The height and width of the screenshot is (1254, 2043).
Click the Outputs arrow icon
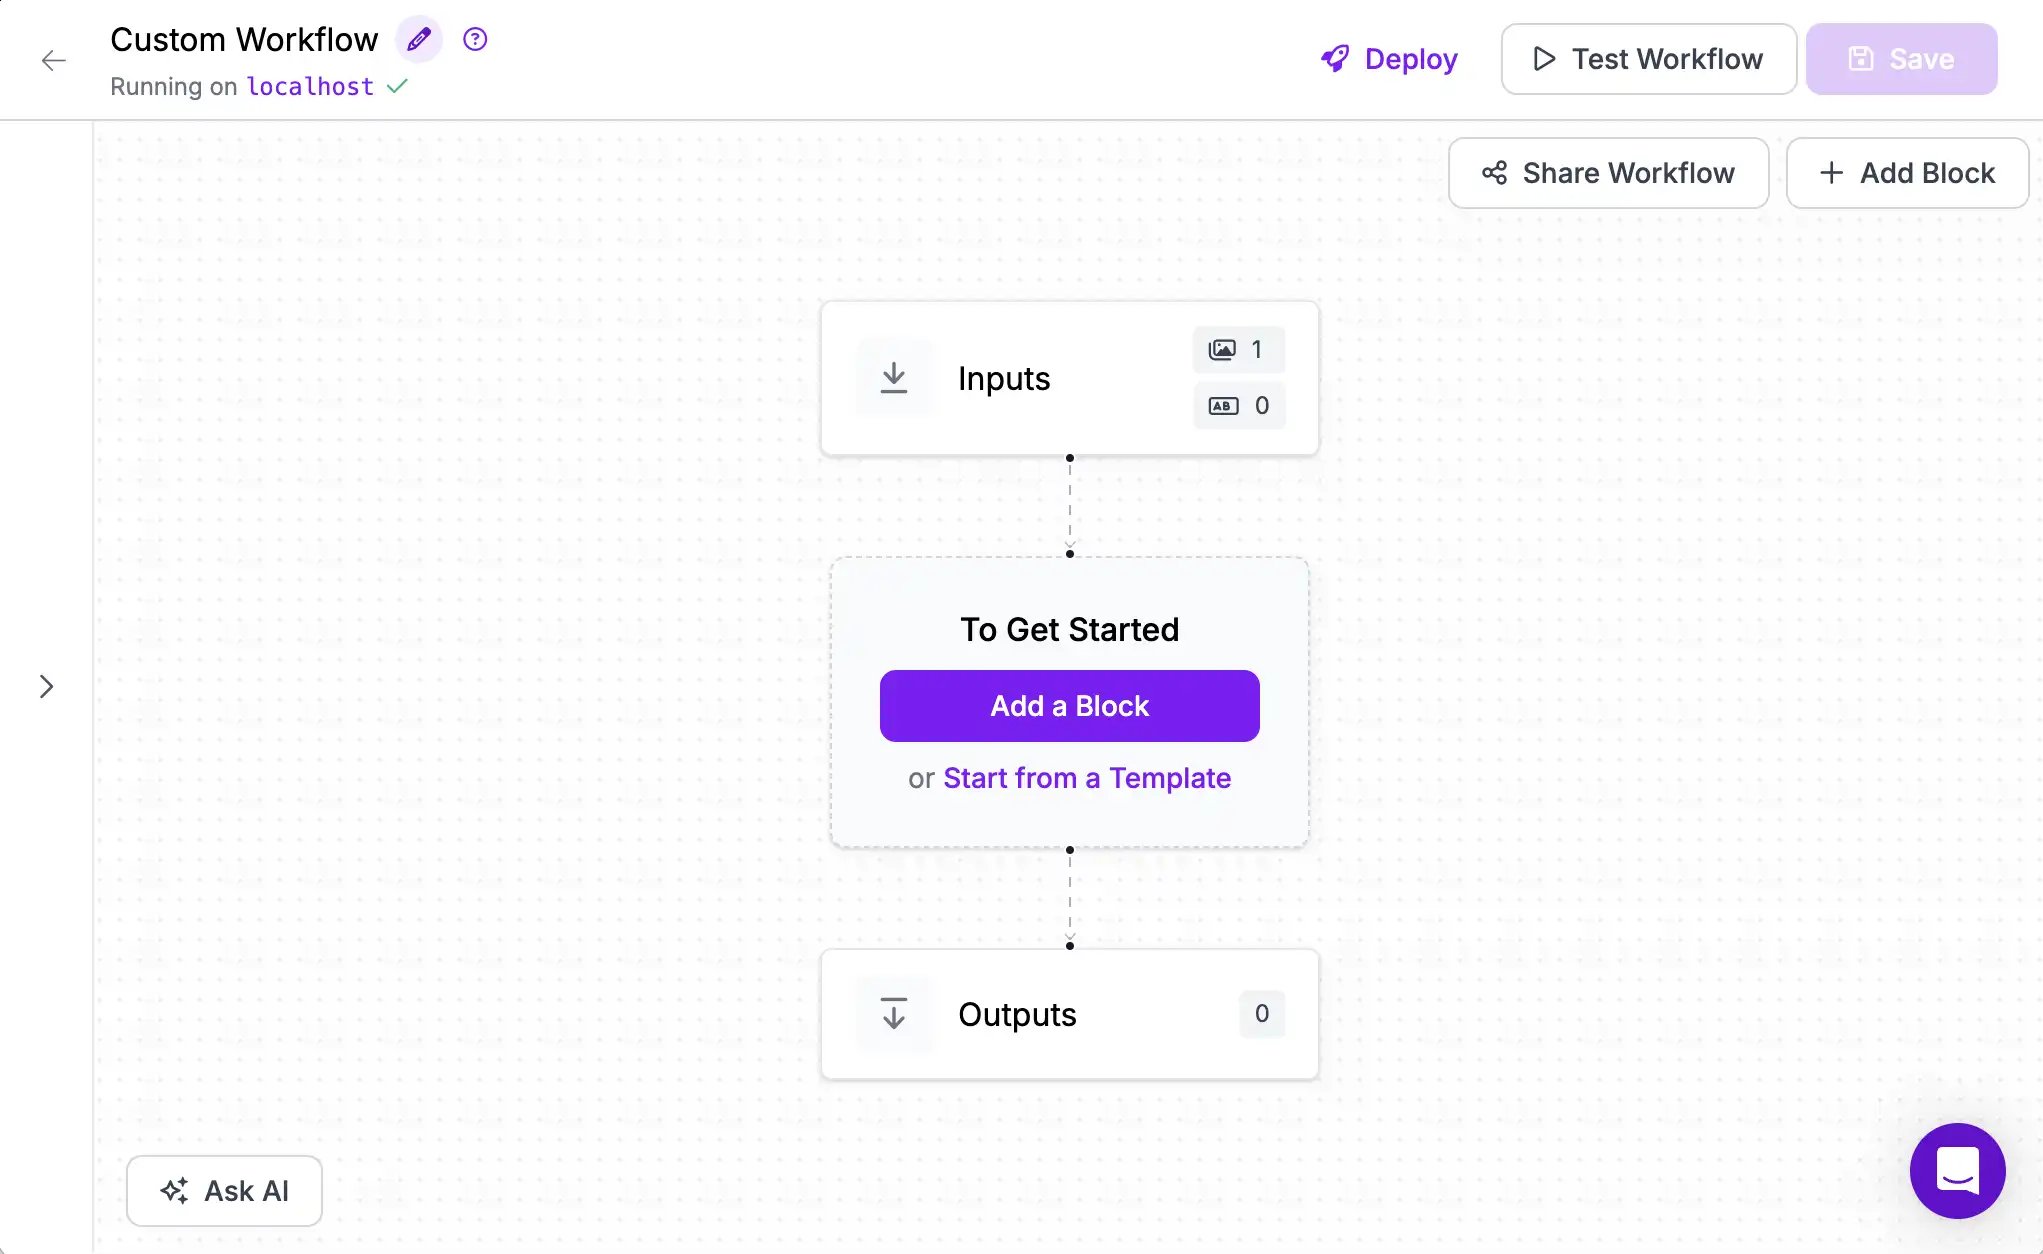click(894, 1014)
